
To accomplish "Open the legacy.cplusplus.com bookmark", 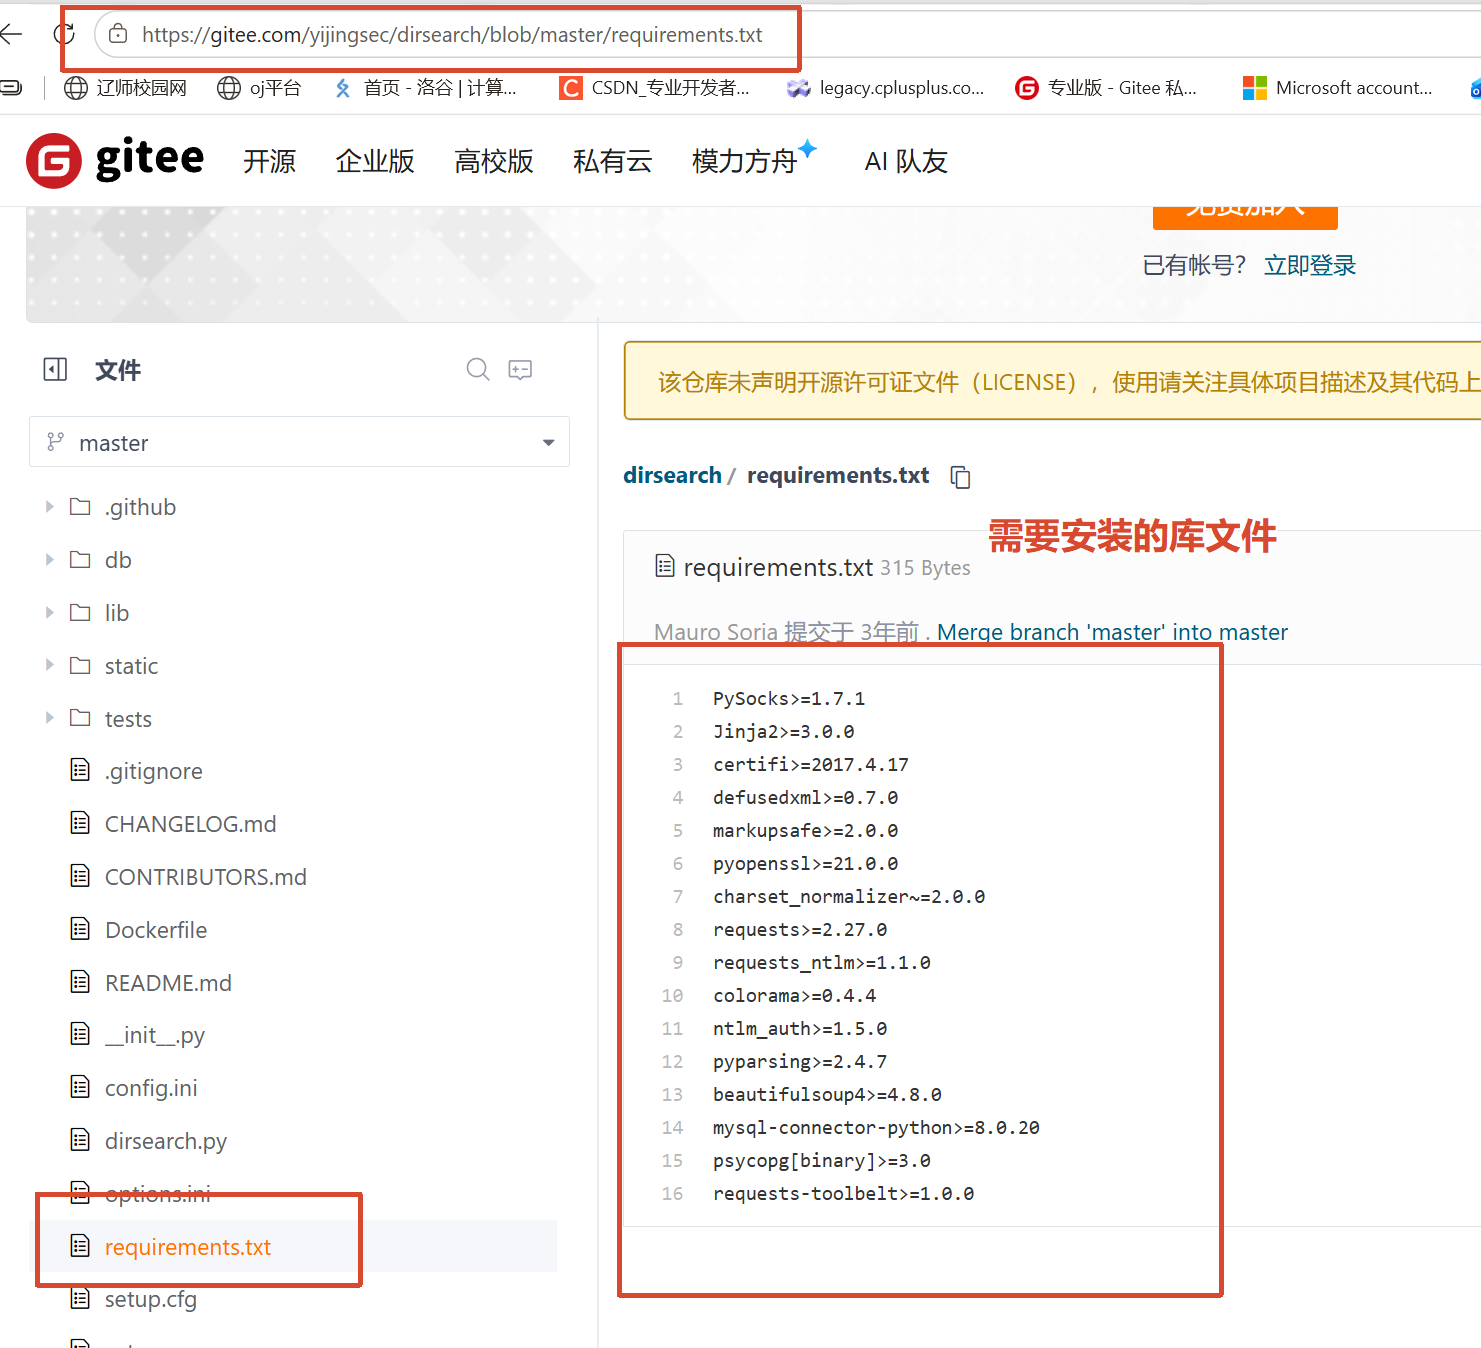I will click(x=885, y=88).
